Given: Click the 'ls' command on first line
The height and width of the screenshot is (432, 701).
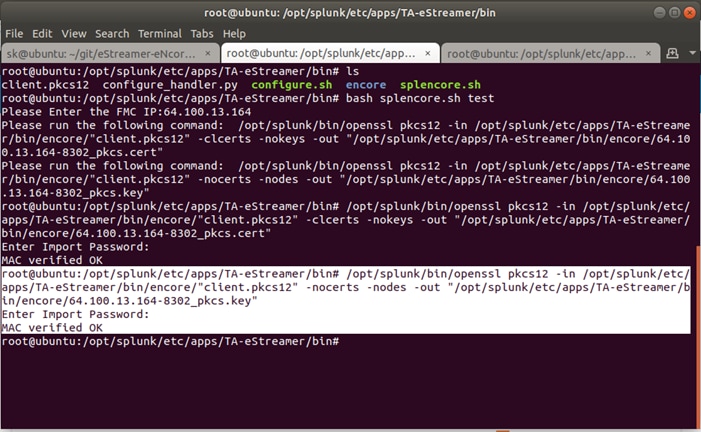Looking at the screenshot, I should click(x=352, y=71).
